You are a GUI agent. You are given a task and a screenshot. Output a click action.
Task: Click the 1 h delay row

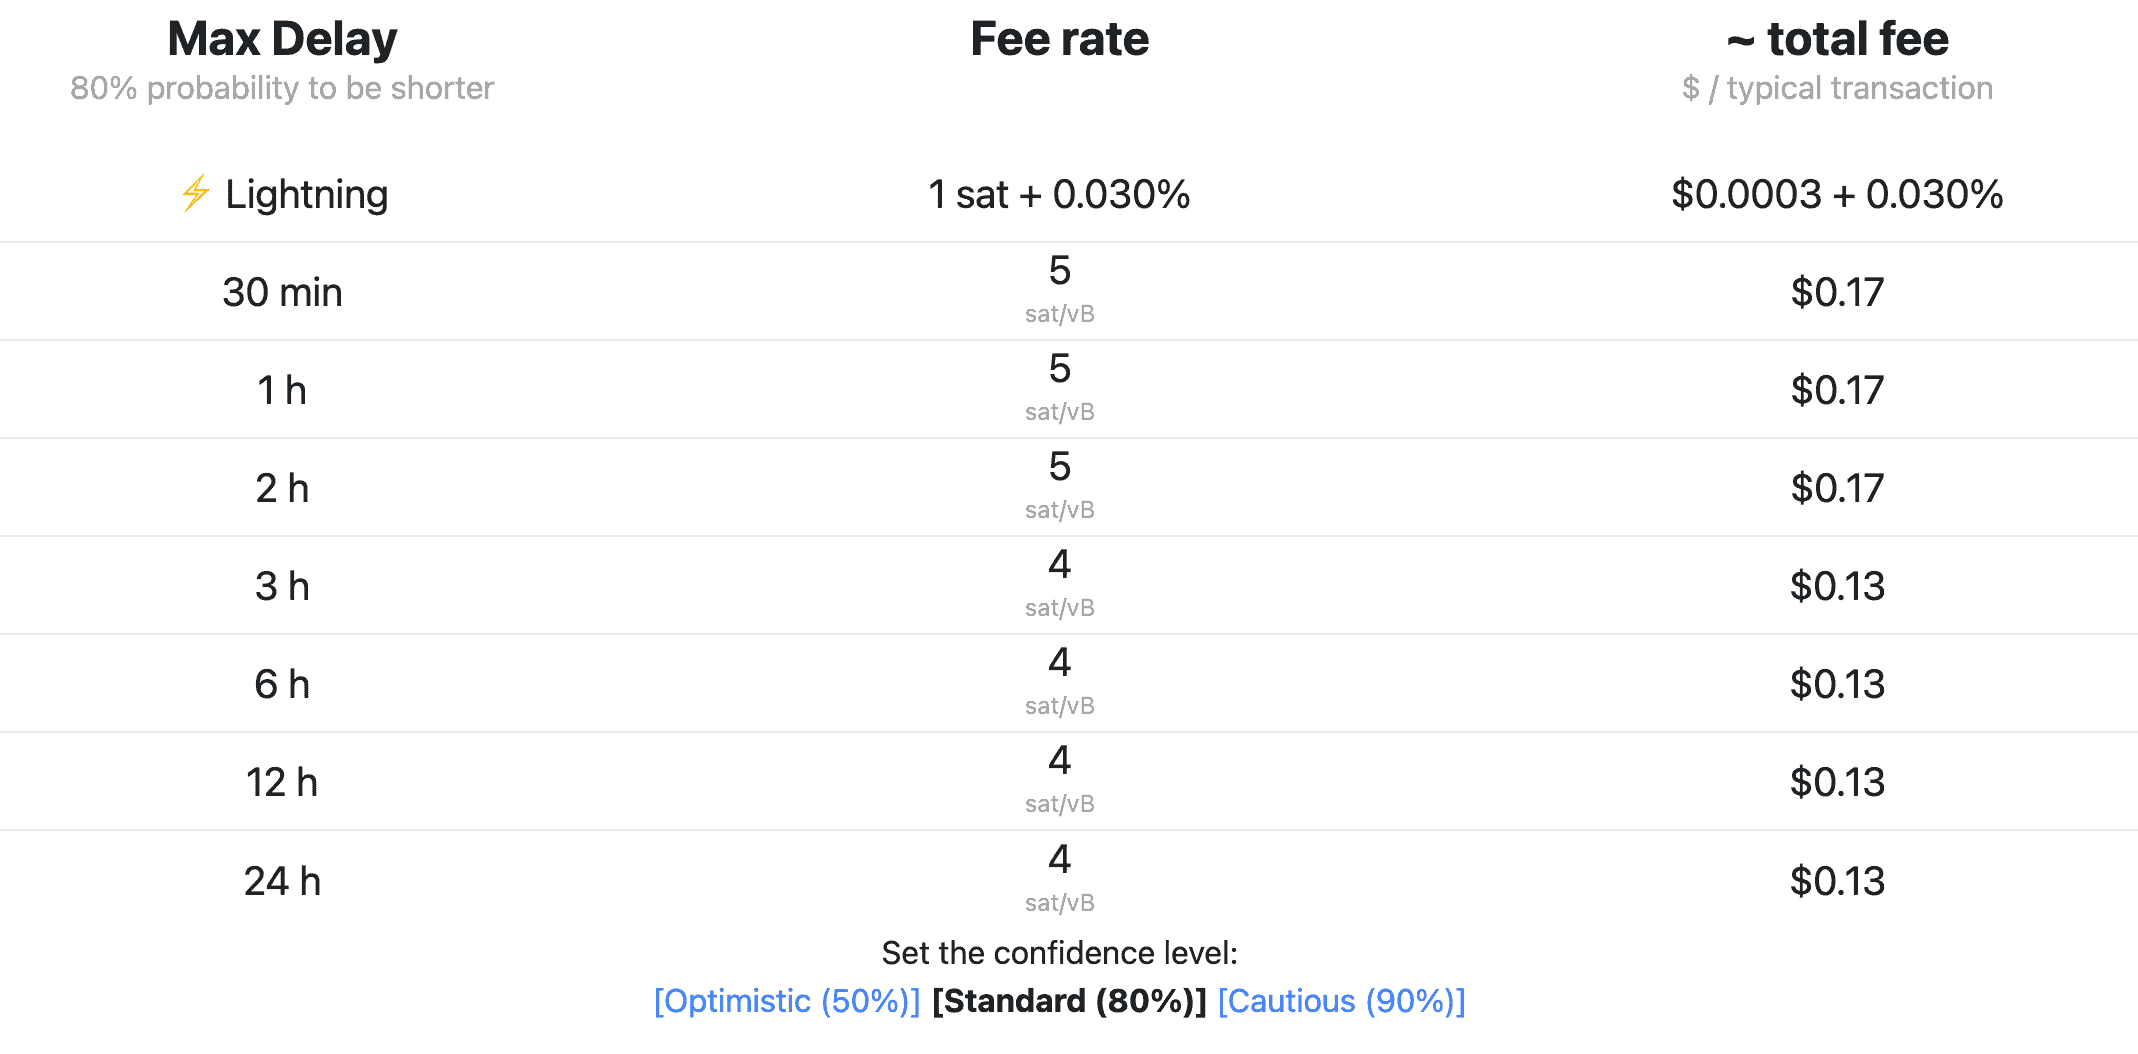282,390
